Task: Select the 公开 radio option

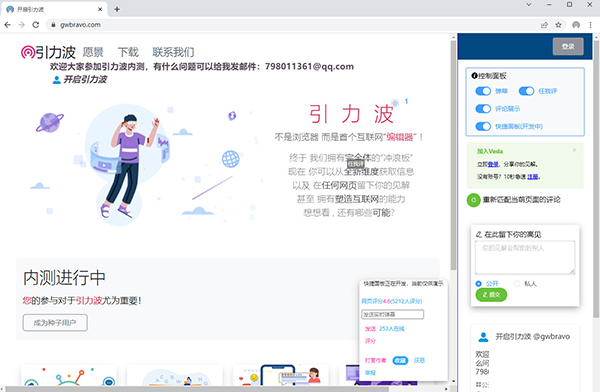Action: (x=478, y=284)
